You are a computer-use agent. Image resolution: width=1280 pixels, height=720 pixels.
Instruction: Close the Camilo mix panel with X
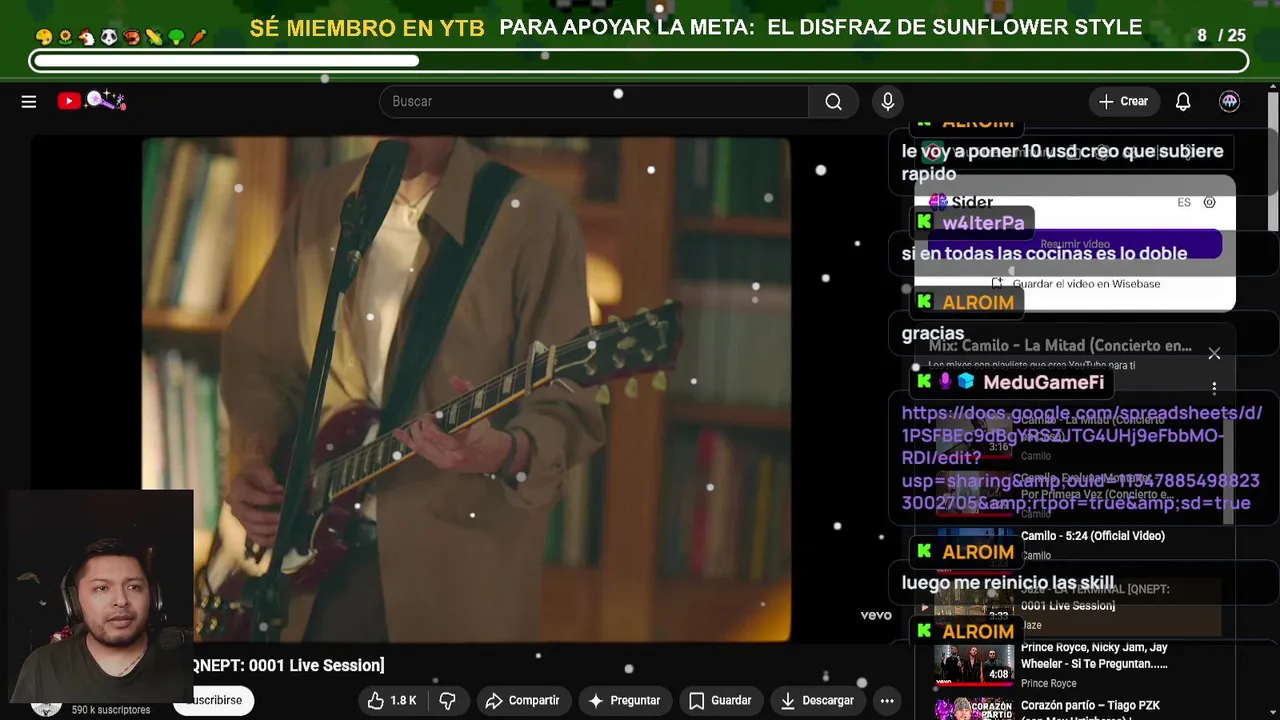1214,353
